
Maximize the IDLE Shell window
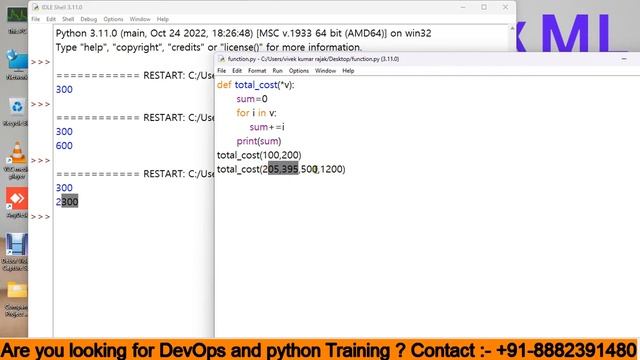484,7
